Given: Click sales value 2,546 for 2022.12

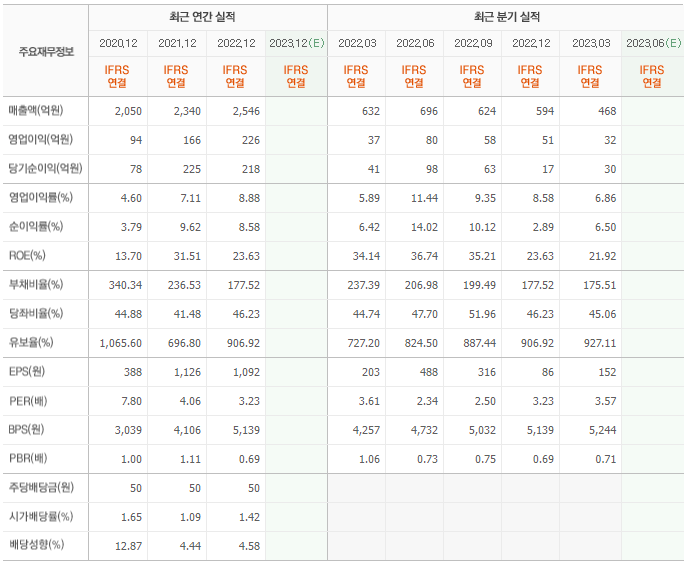Looking at the screenshot, I should click(x=246, y=111).
